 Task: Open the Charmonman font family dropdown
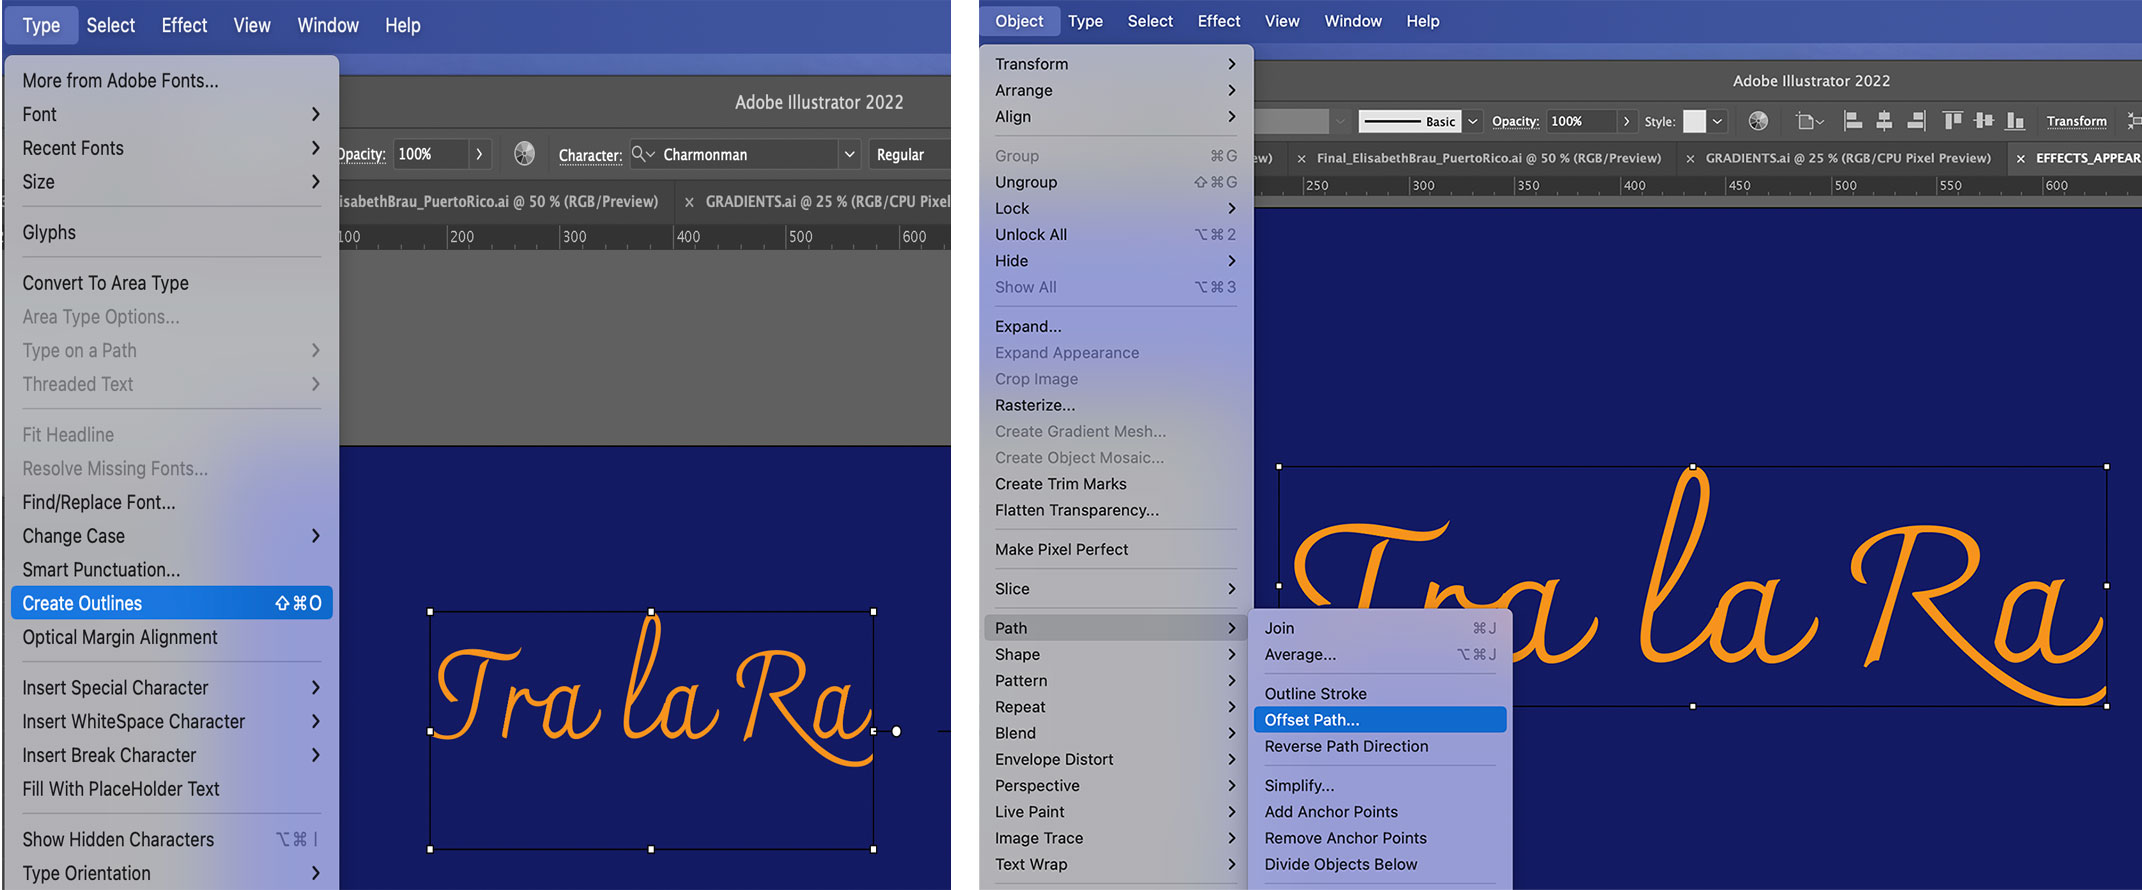pyautogui.click(x=849, y=154)
